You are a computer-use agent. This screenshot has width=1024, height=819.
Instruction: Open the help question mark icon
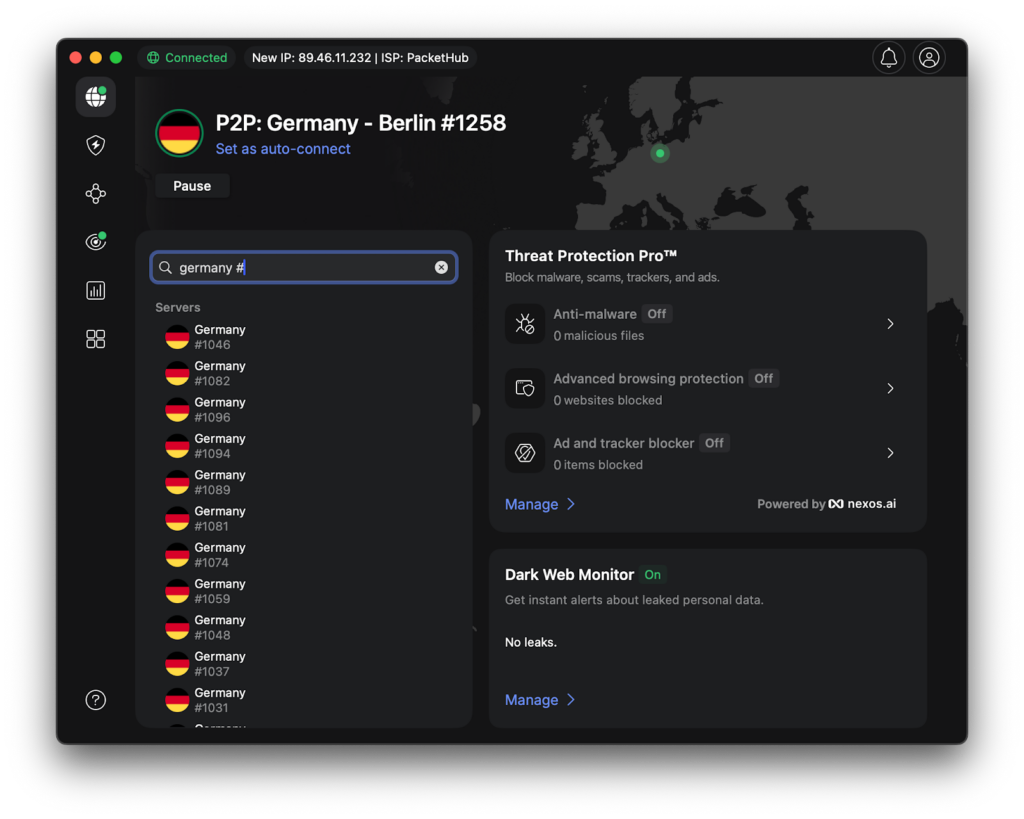tap(95, 700)
